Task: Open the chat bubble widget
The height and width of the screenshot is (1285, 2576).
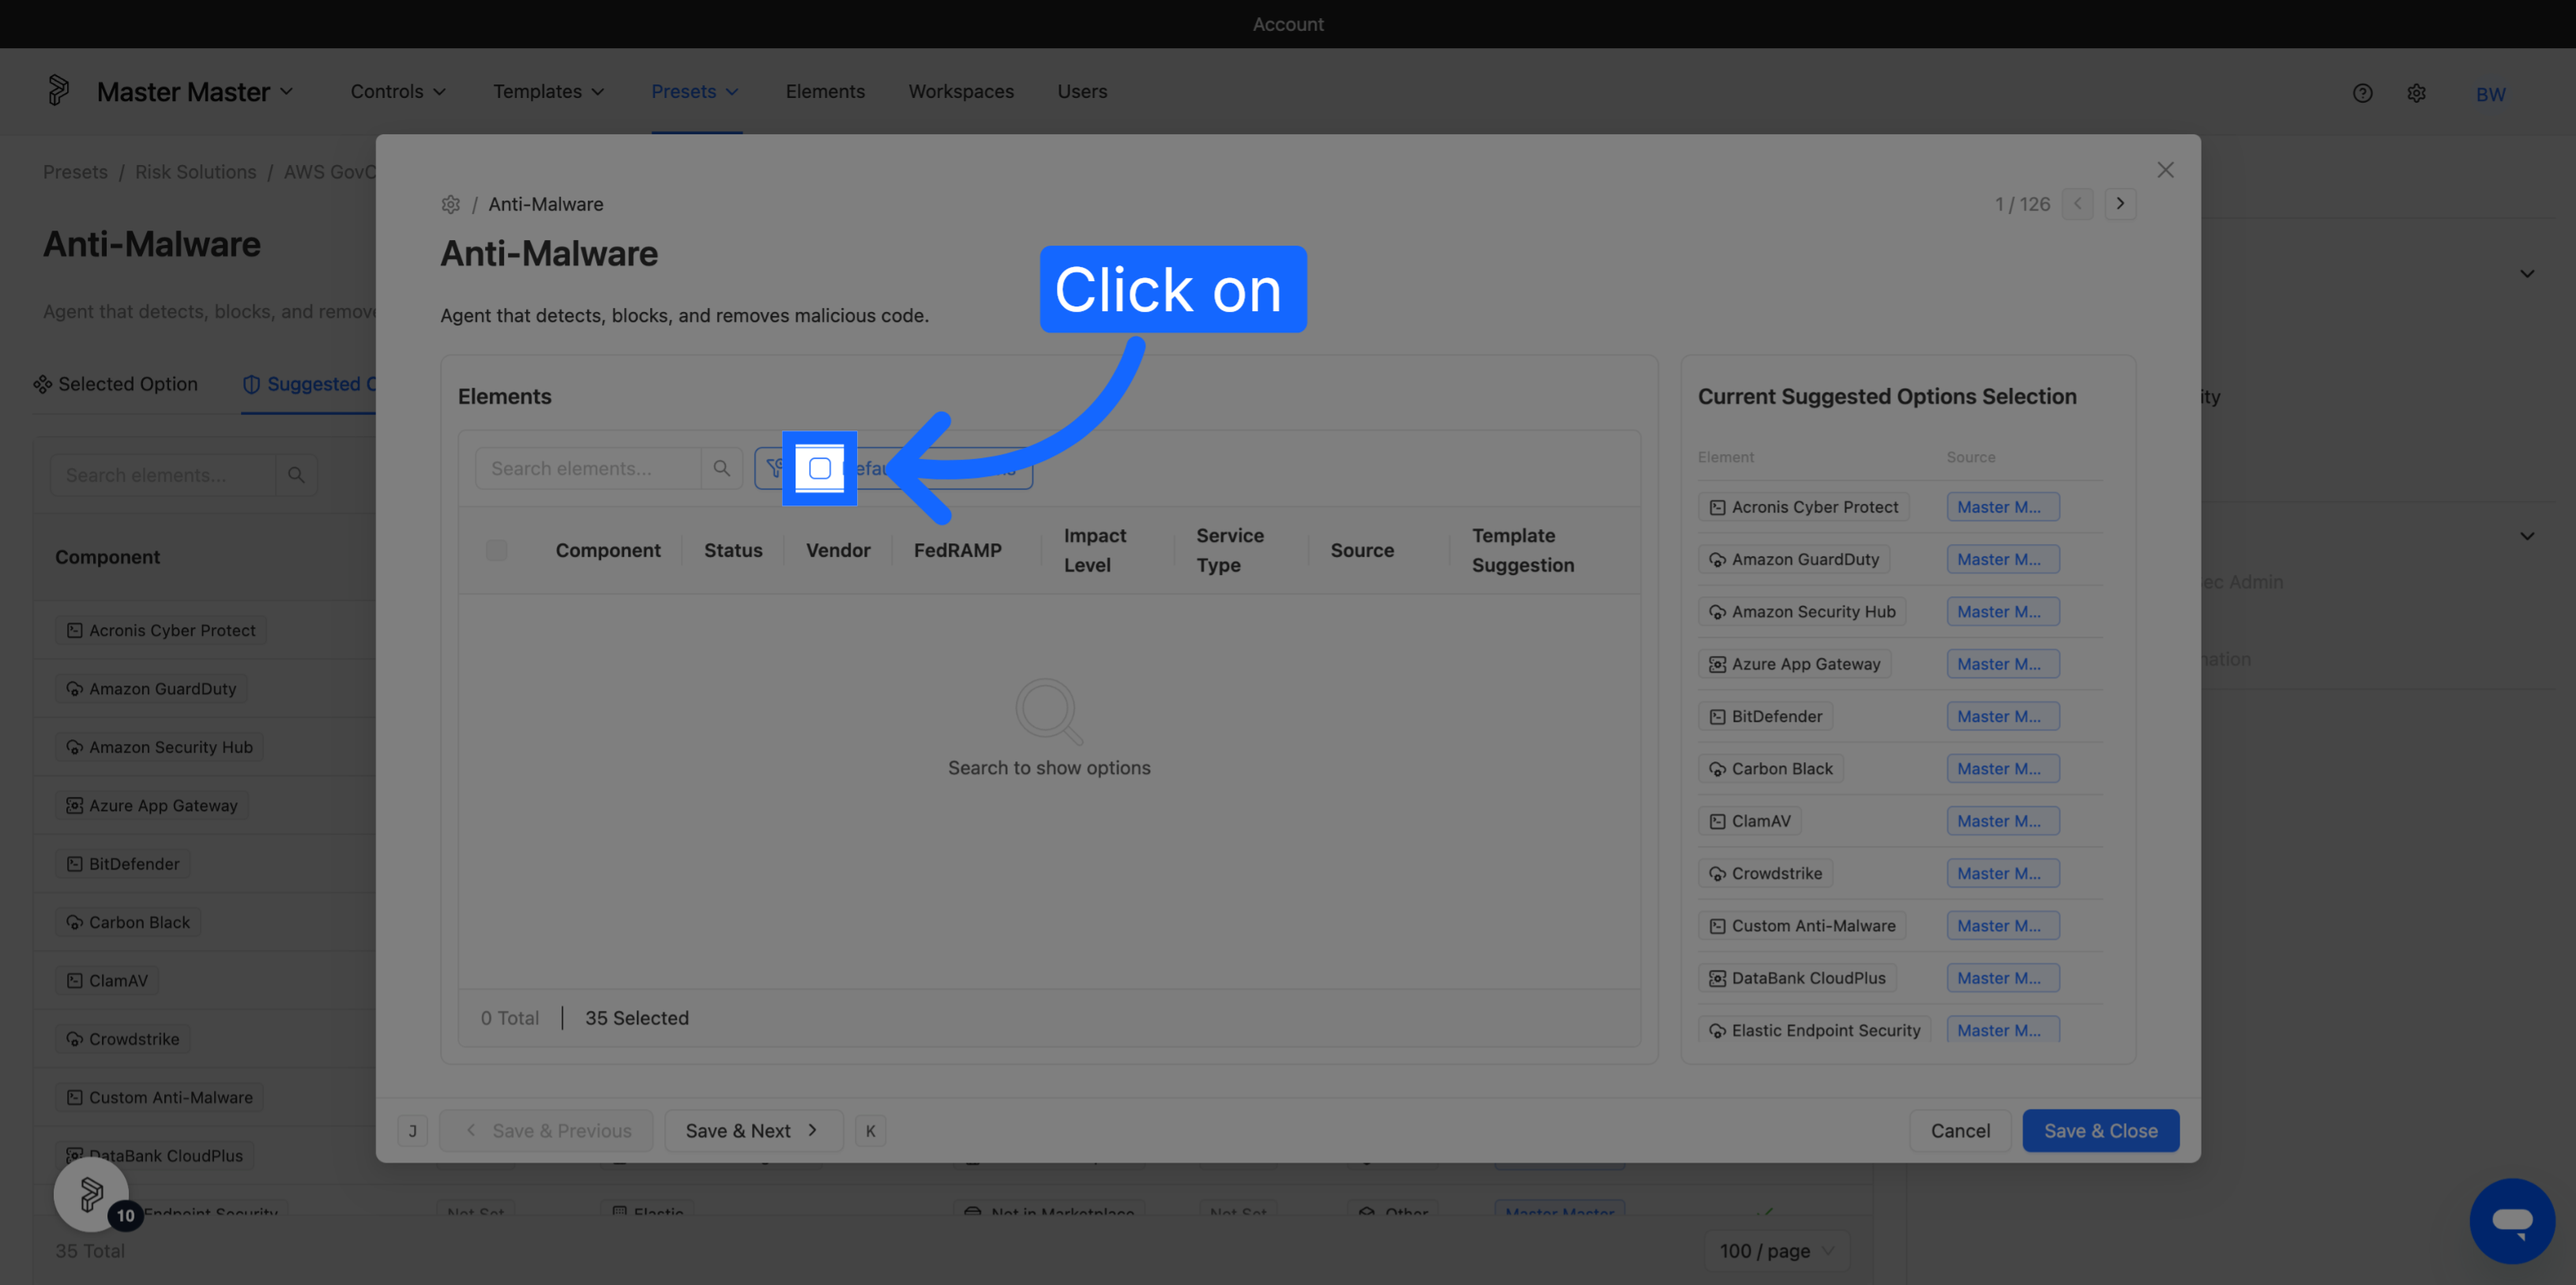Action: [2512, 1220]
